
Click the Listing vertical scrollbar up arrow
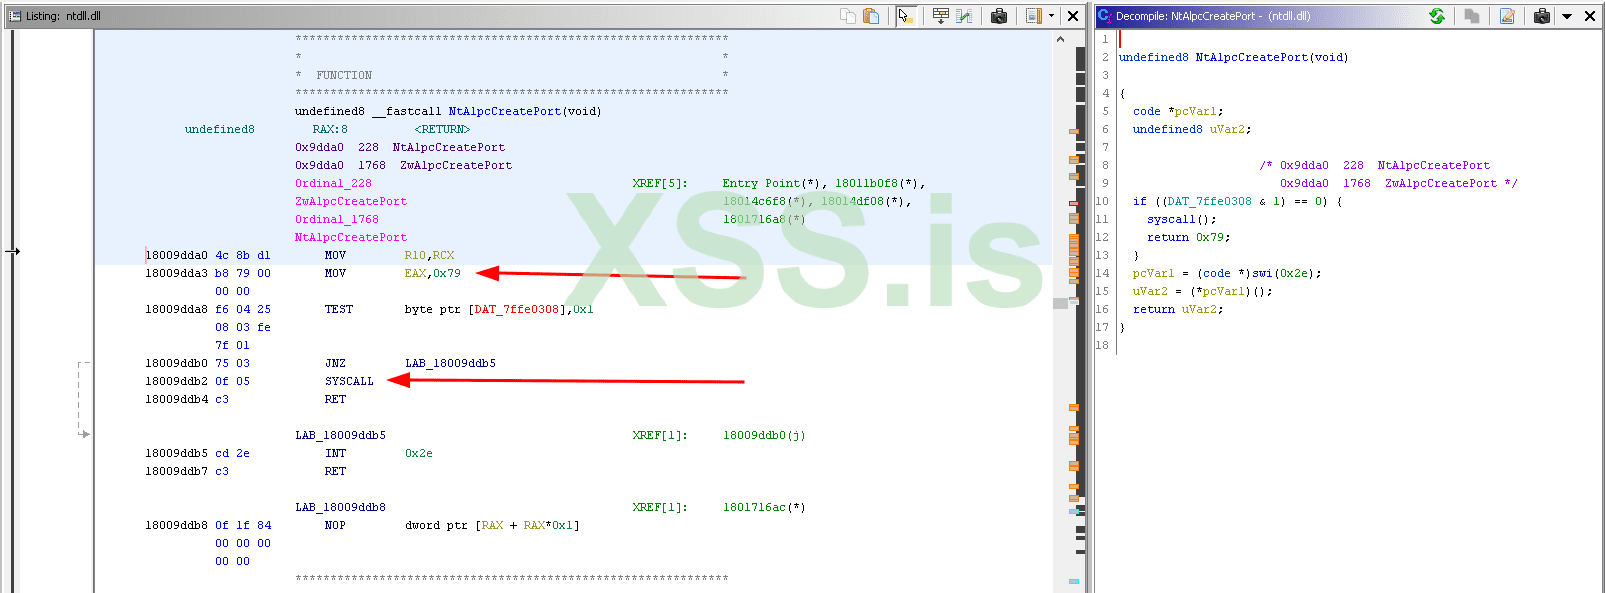tap(1060, 39)
